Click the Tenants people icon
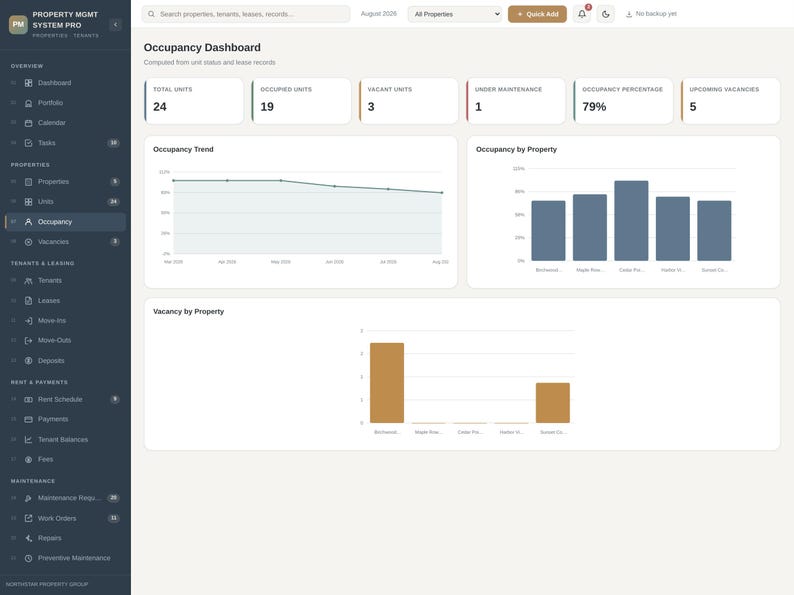The height and width of the screenshot is (595, 794). point(28,281)
